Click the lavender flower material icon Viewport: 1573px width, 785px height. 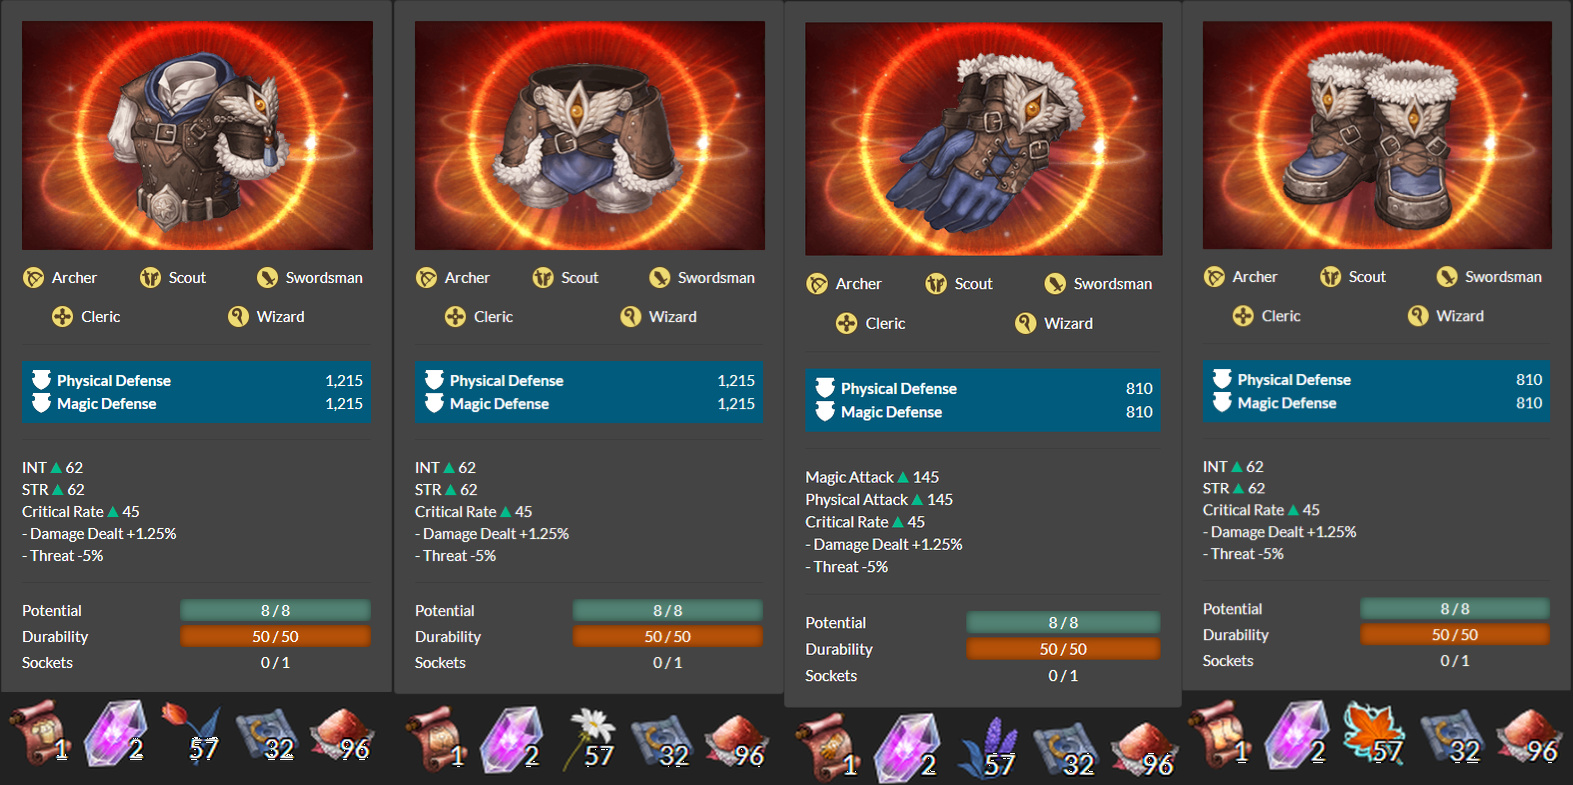(985, 747)
